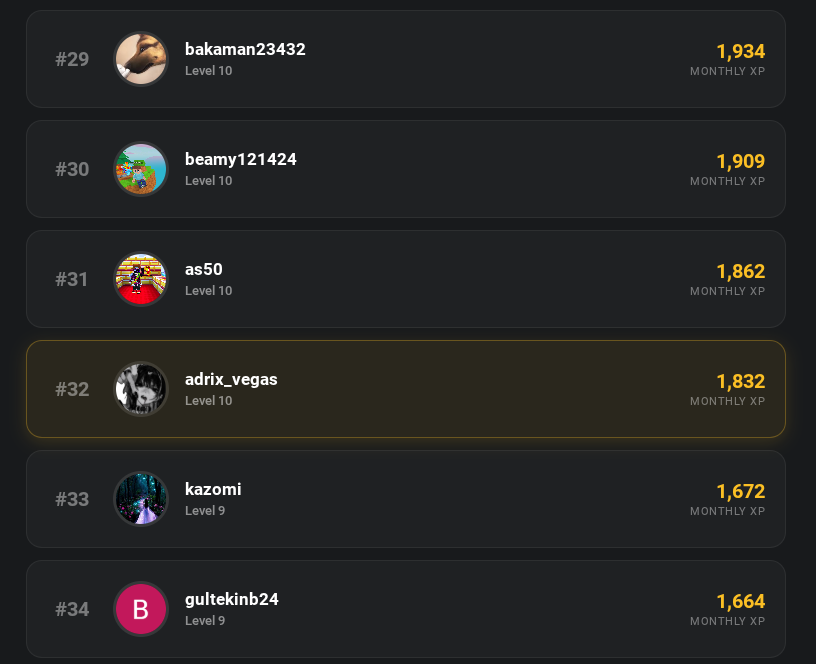
Task: Visit the as50 profile name
Action: [x=204, y=269]
